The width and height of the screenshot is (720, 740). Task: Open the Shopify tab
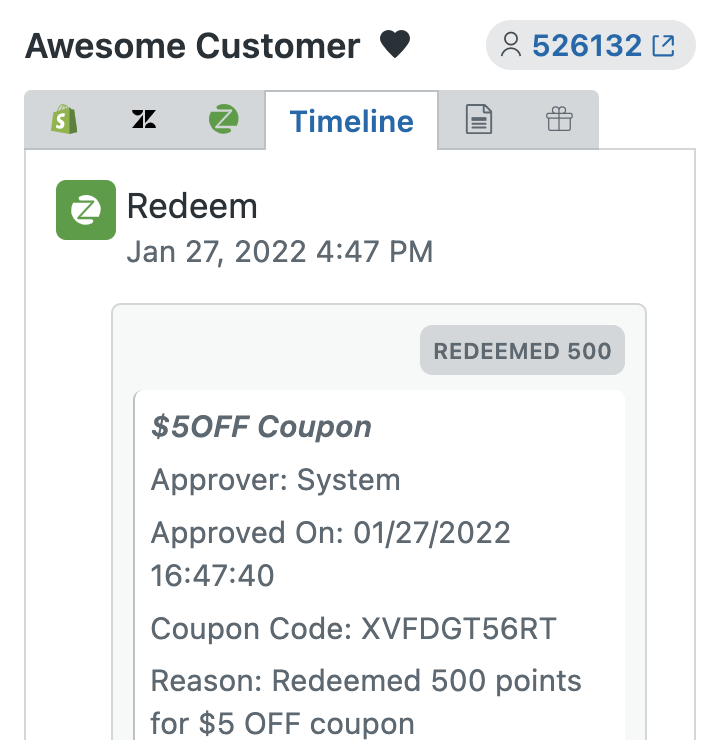coord(64,121)
